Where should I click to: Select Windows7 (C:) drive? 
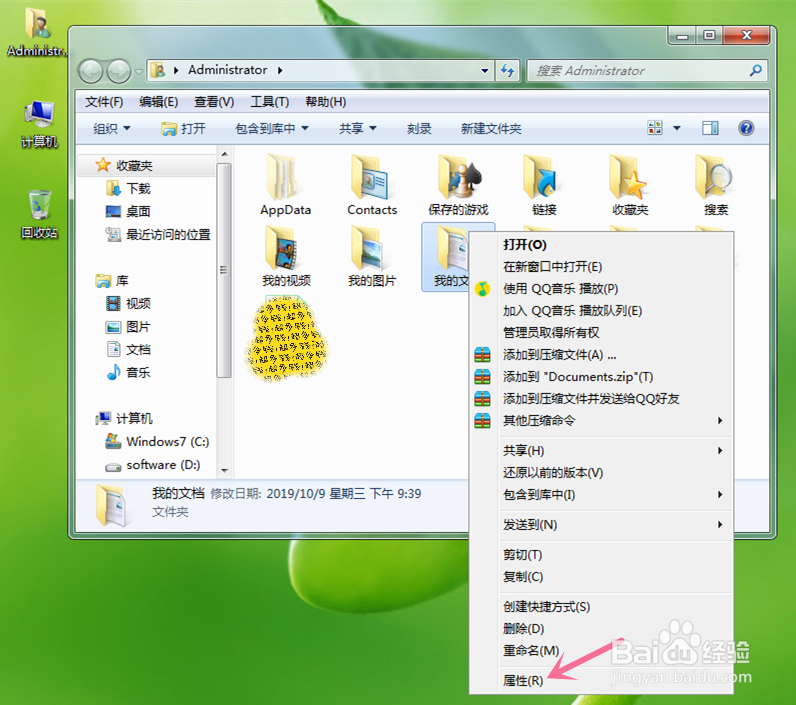[x=157, y=442]
